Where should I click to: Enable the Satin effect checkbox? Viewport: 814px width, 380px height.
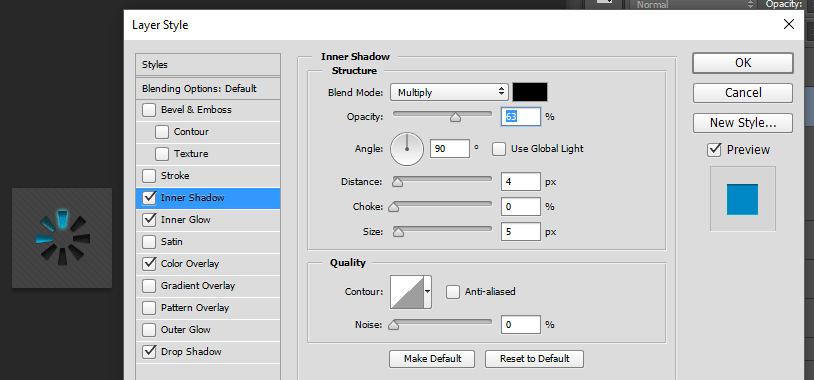click(x=149, y=242)
